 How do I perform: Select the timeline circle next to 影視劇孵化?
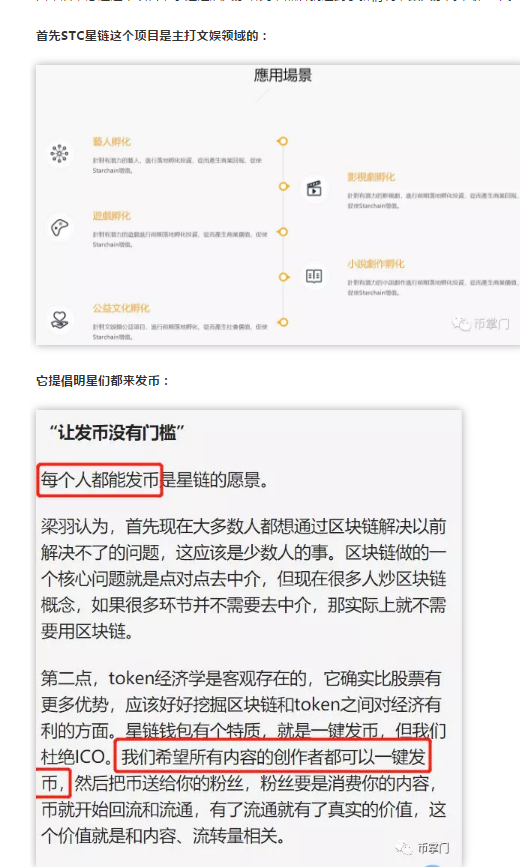pos(284,186)
